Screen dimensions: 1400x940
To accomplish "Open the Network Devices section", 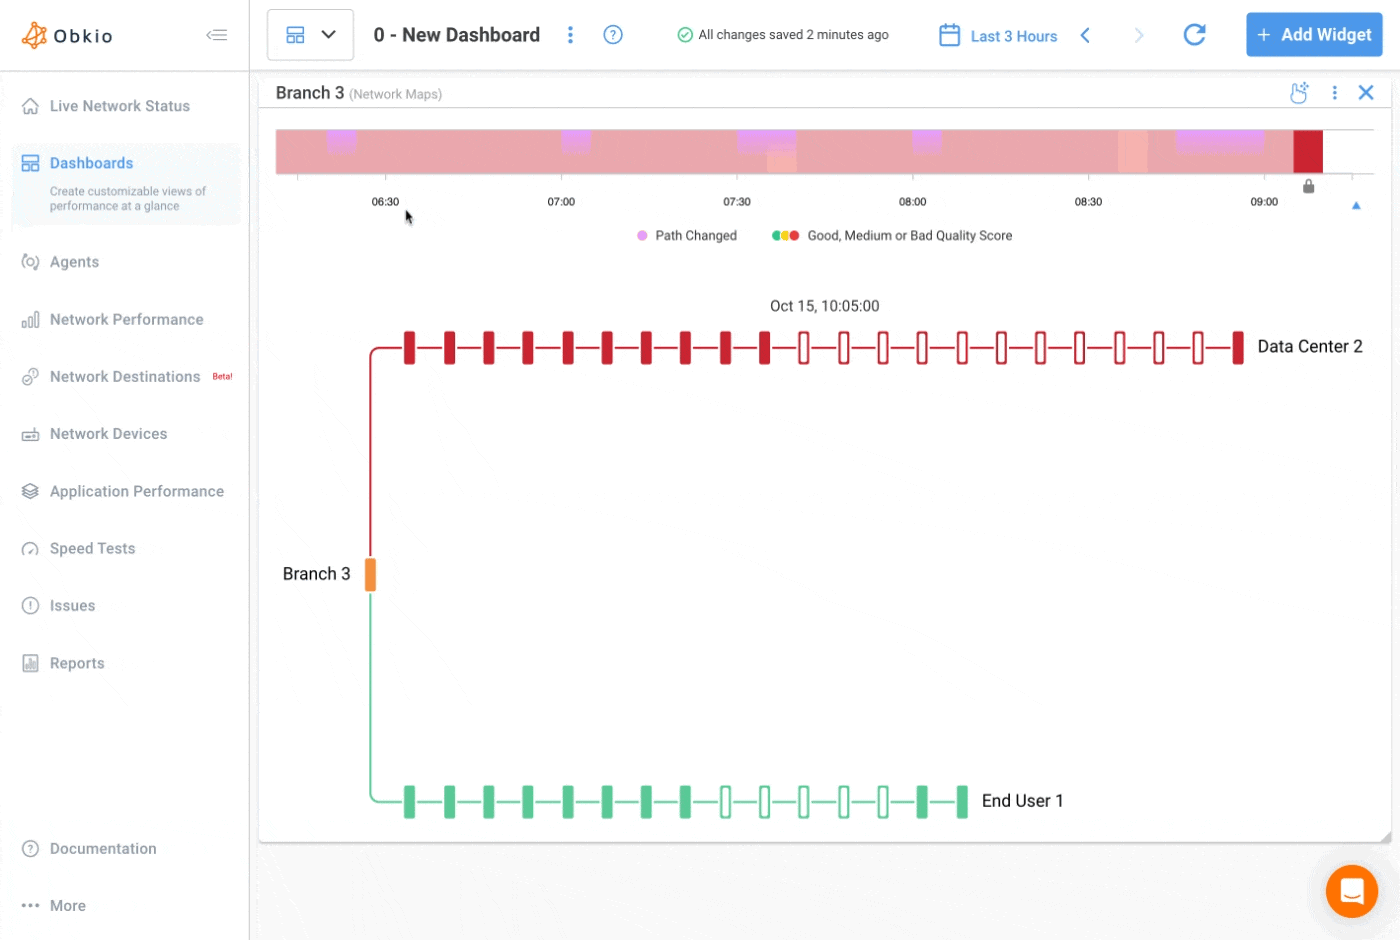I will pyautogui.click(x=30, y=433).
